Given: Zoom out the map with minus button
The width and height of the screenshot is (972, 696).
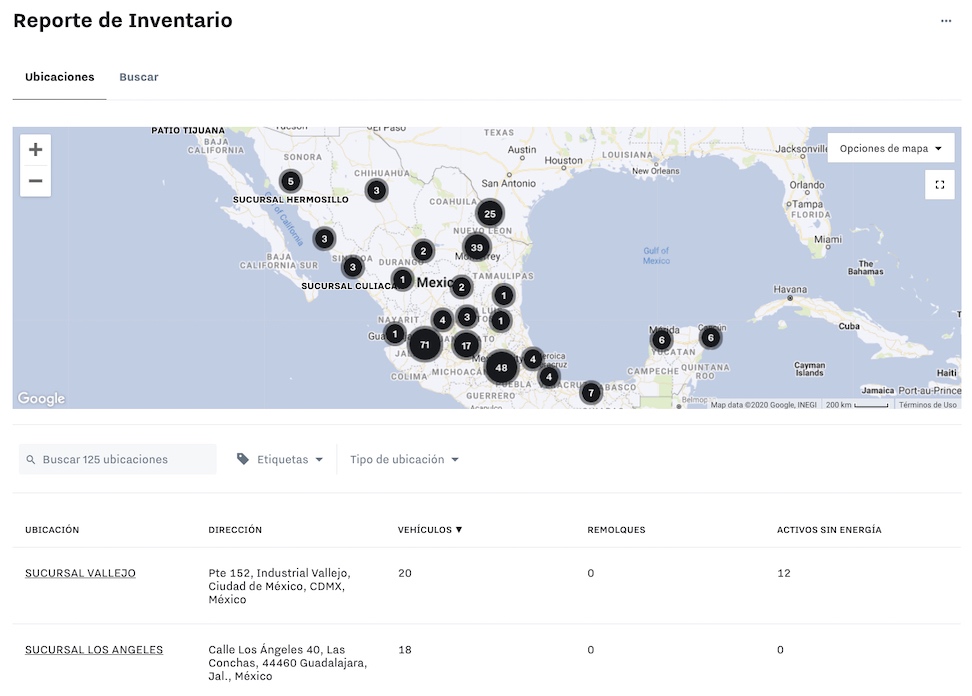Looking at the screenshot, I should point(35,181).
